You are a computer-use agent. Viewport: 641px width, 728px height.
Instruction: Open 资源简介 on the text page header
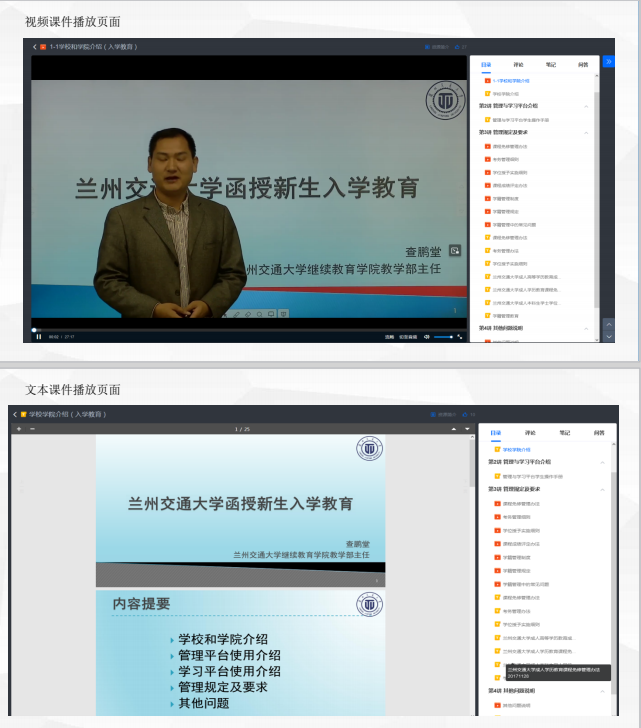click(443, 414)
